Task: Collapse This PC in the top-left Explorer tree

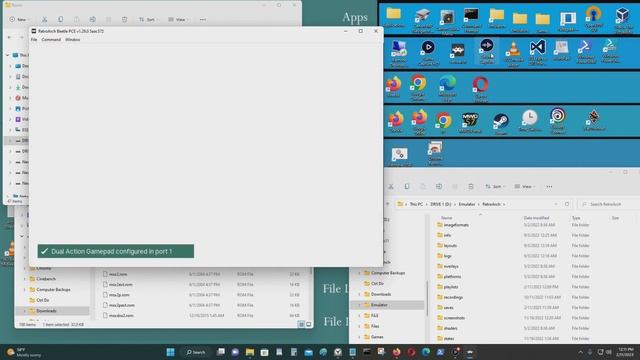Action: coord(7,55)
